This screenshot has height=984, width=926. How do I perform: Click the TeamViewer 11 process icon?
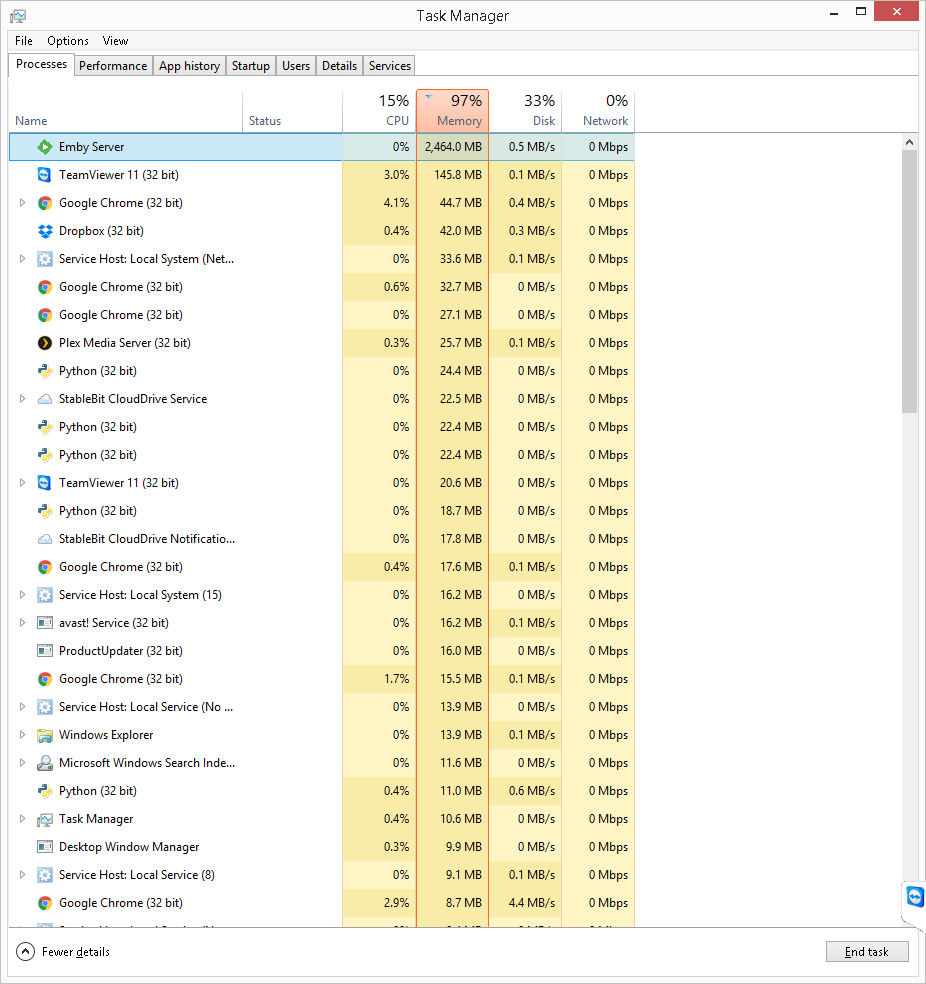45,174
